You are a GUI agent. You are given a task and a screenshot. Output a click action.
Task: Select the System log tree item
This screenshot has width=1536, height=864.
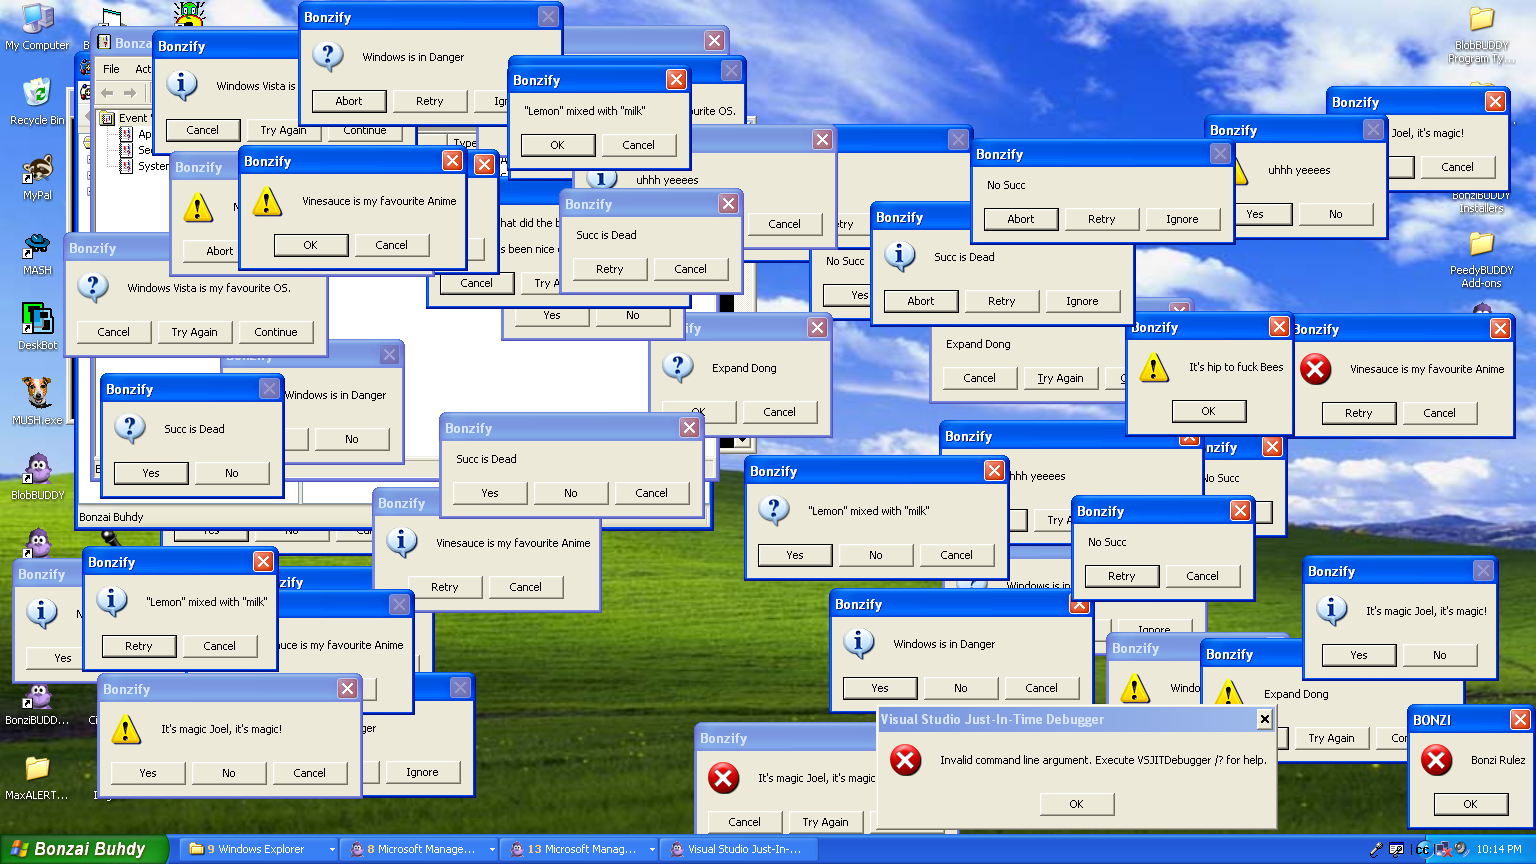pyautogui.click(x=152, y=166)
